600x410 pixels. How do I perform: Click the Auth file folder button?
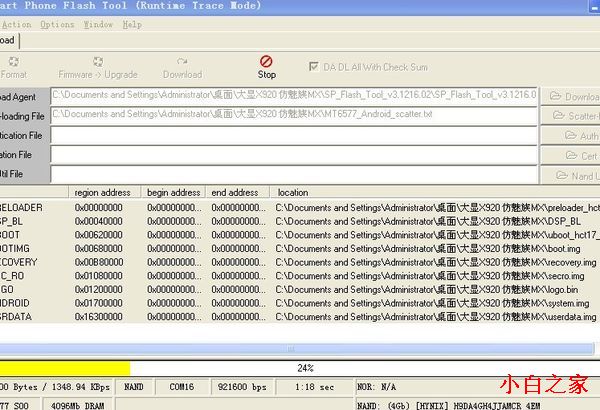click(570, 136)
